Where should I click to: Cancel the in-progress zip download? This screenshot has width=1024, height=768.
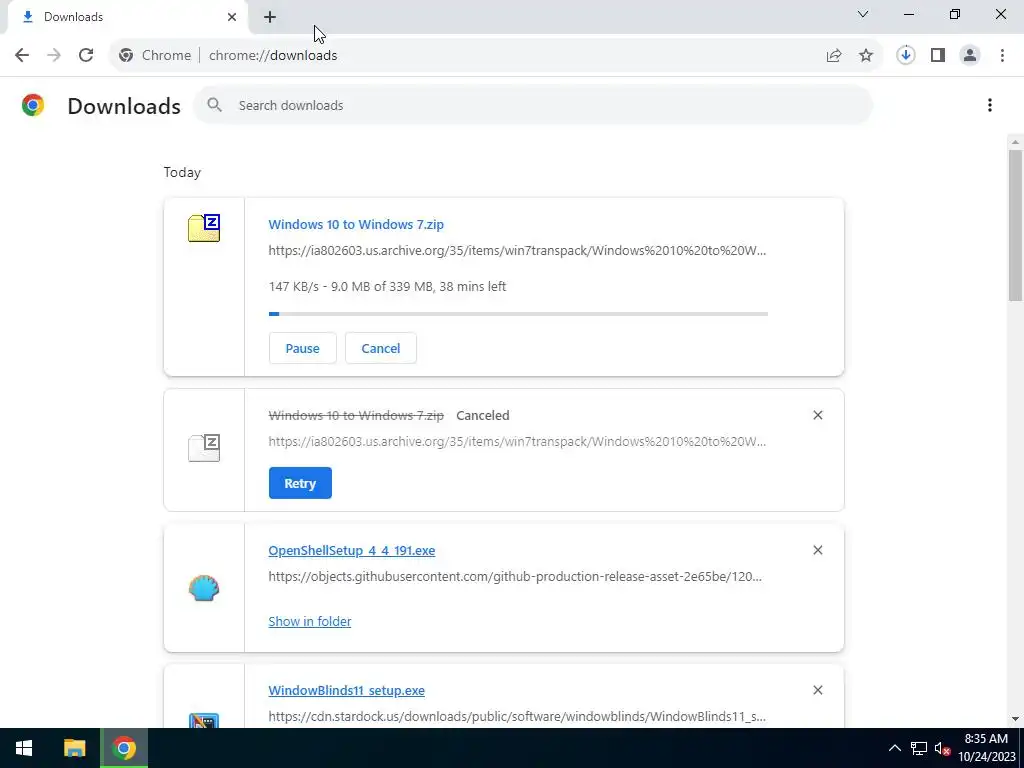(x=381, y=348)
